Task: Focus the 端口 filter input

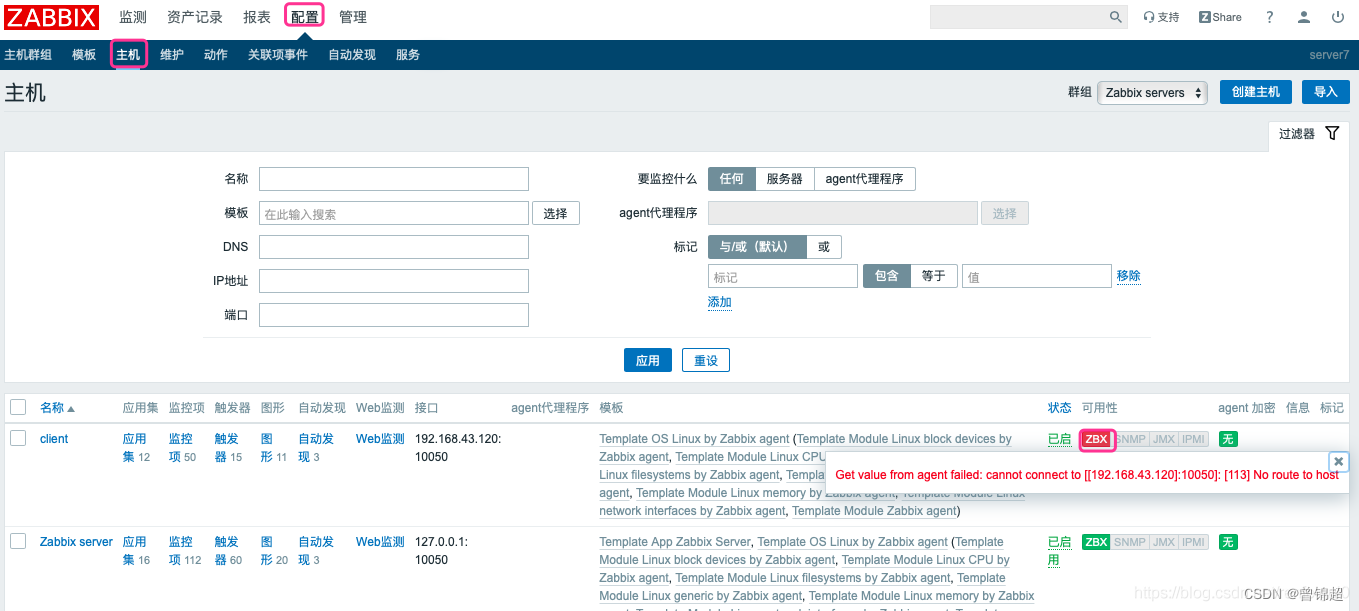Action: [x=394, y=315]
